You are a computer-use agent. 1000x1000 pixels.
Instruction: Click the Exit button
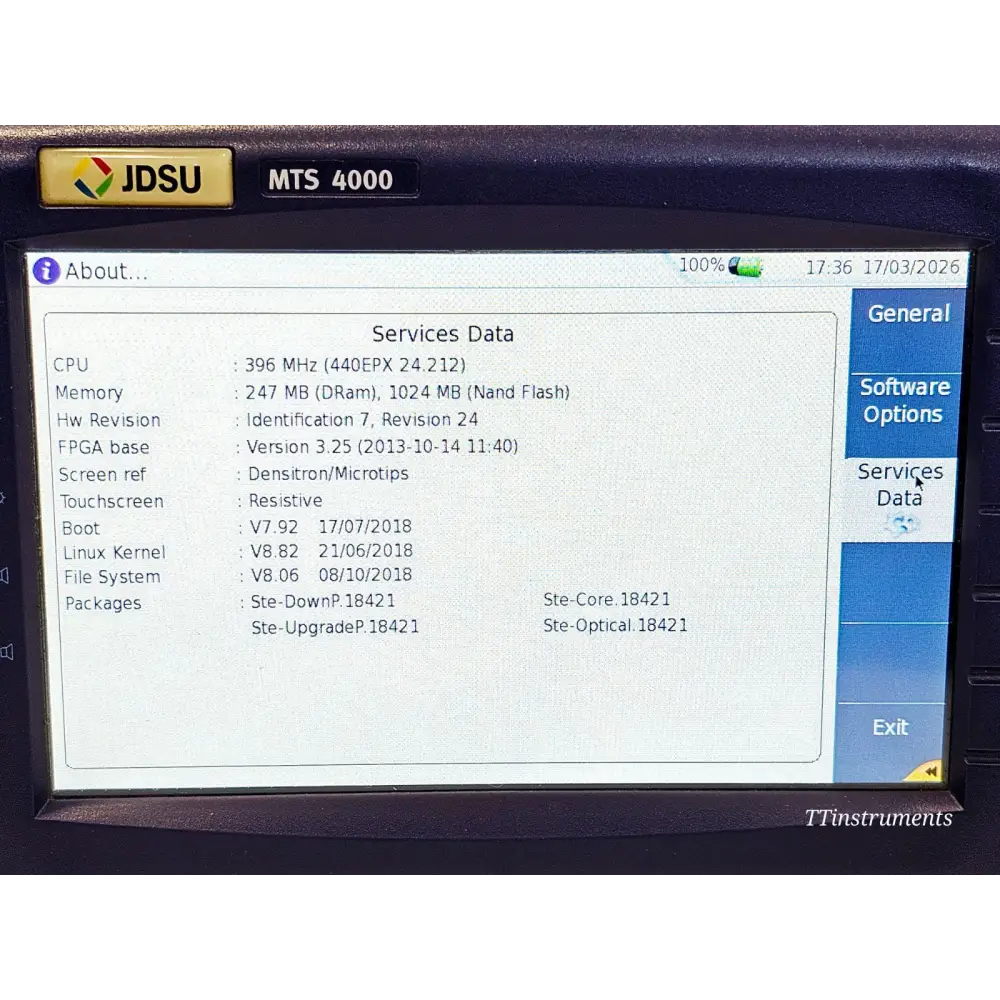[888, 742]
